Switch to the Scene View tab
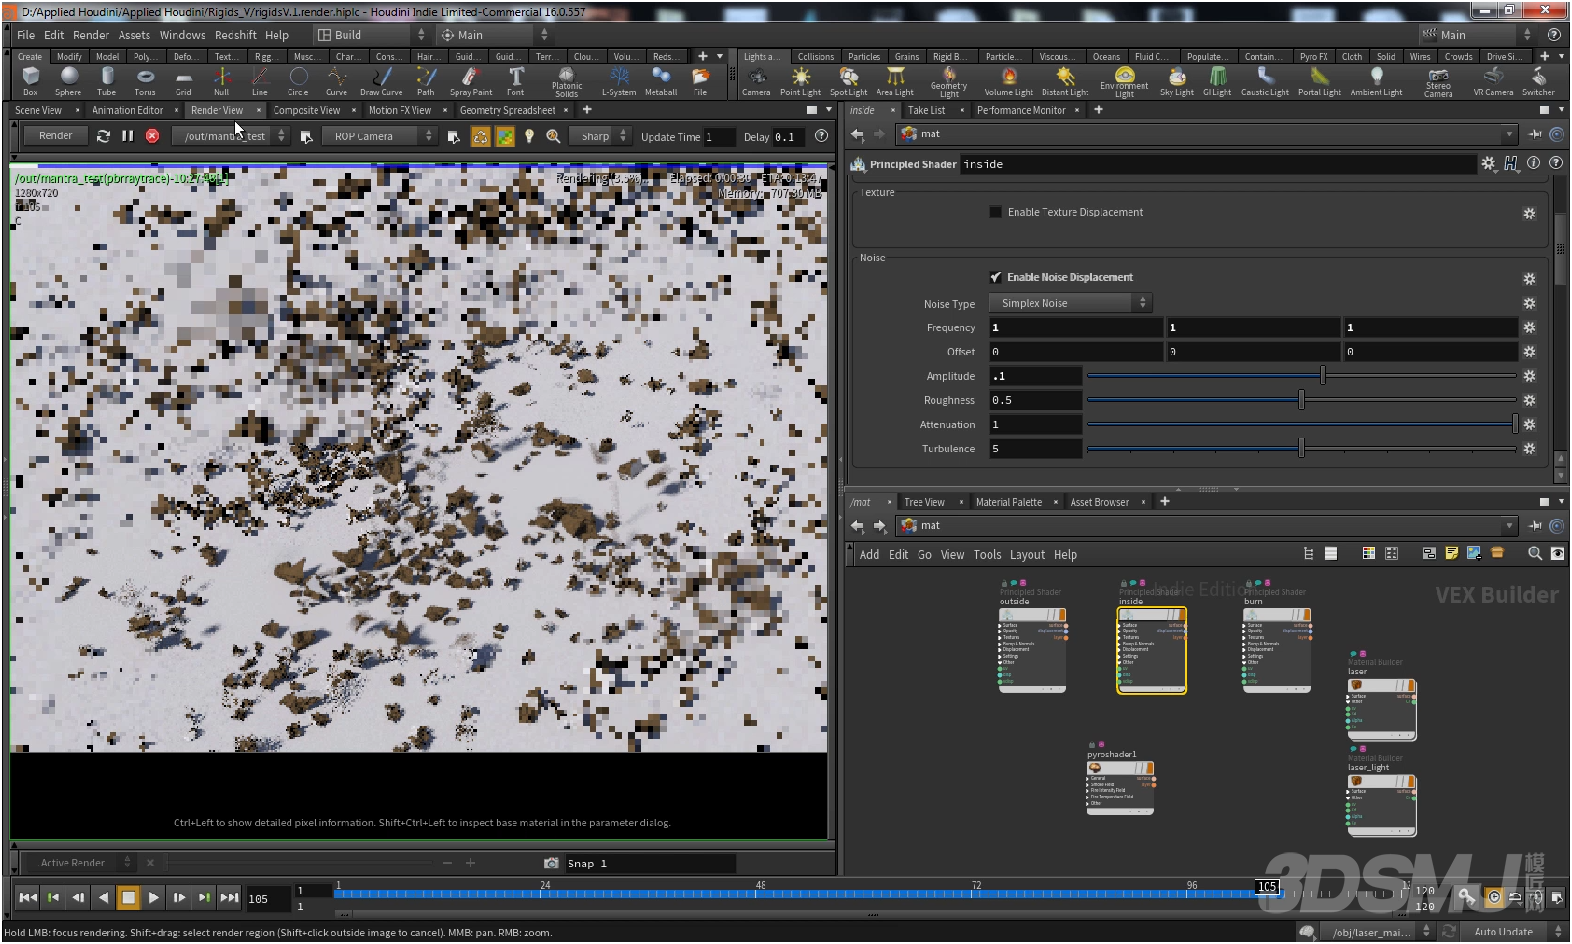This screenshot has height=944, width=1572. pos(38,110)
